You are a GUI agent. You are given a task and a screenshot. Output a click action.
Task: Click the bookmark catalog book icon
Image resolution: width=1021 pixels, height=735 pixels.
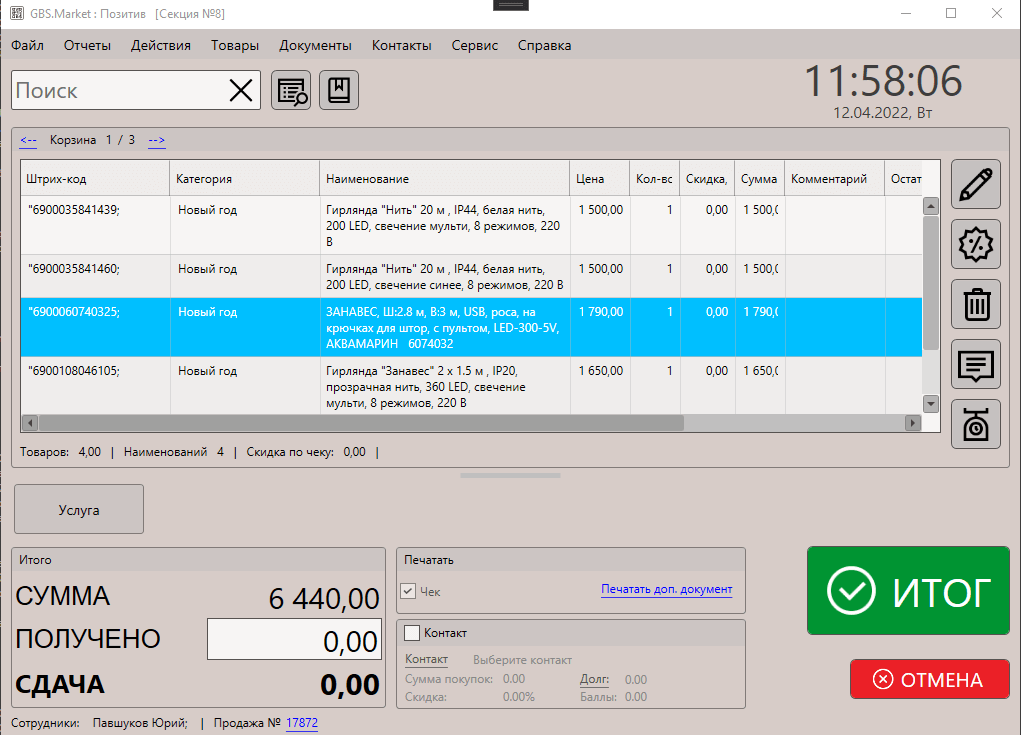(x=339, y=91)
